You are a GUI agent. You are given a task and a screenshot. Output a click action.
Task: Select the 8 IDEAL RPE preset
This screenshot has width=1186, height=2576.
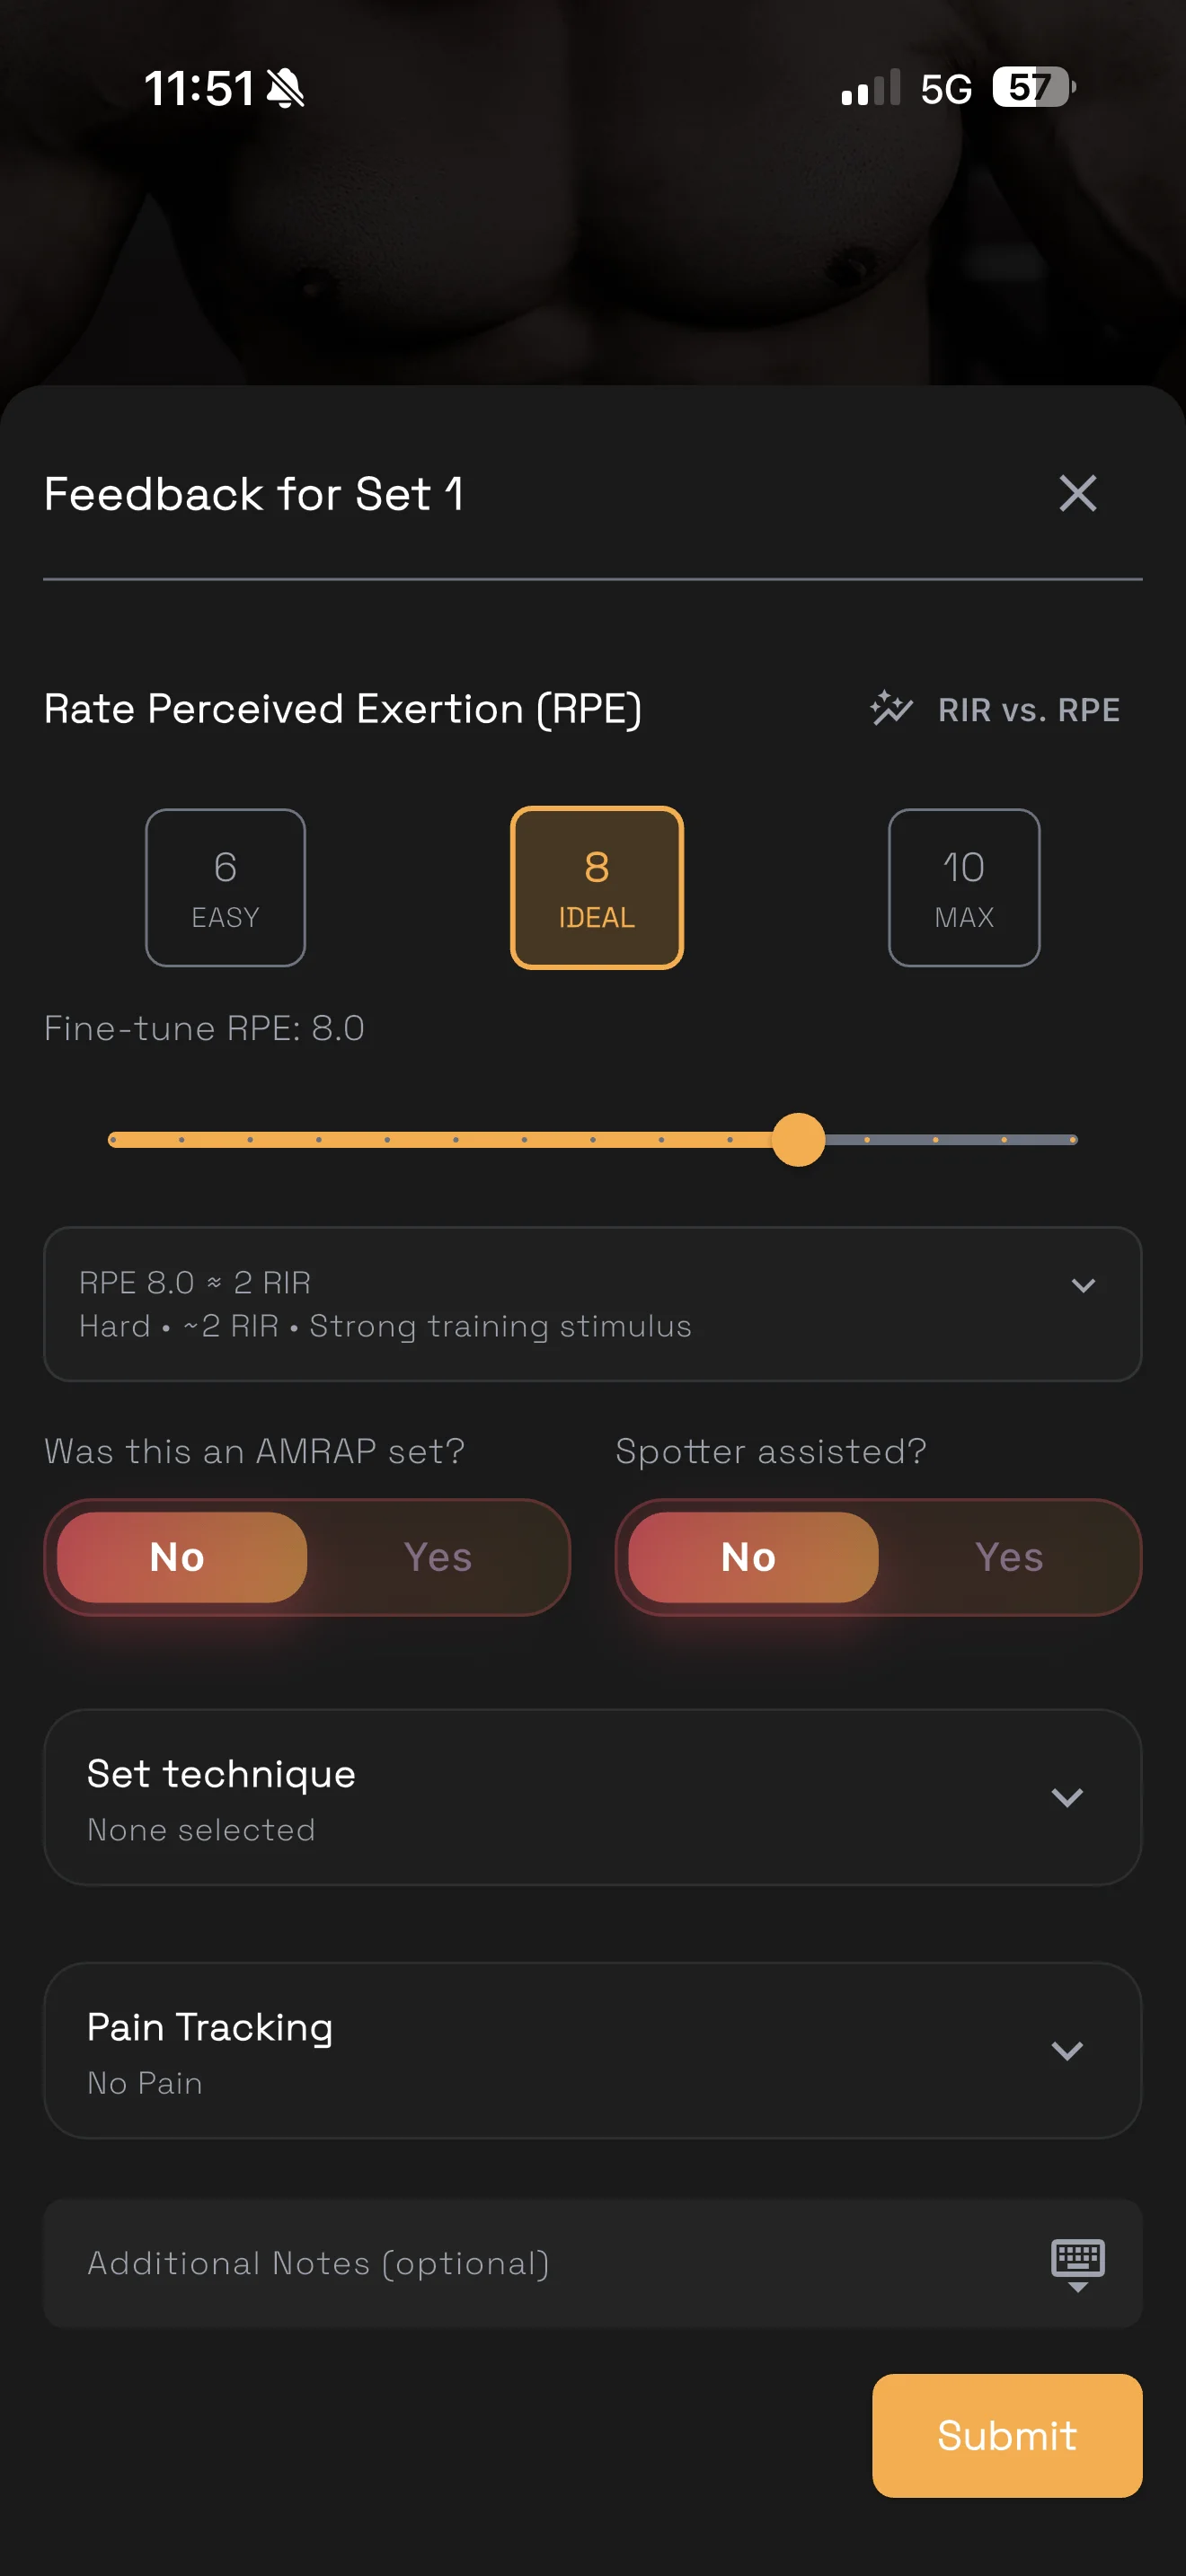pos(596,887)
